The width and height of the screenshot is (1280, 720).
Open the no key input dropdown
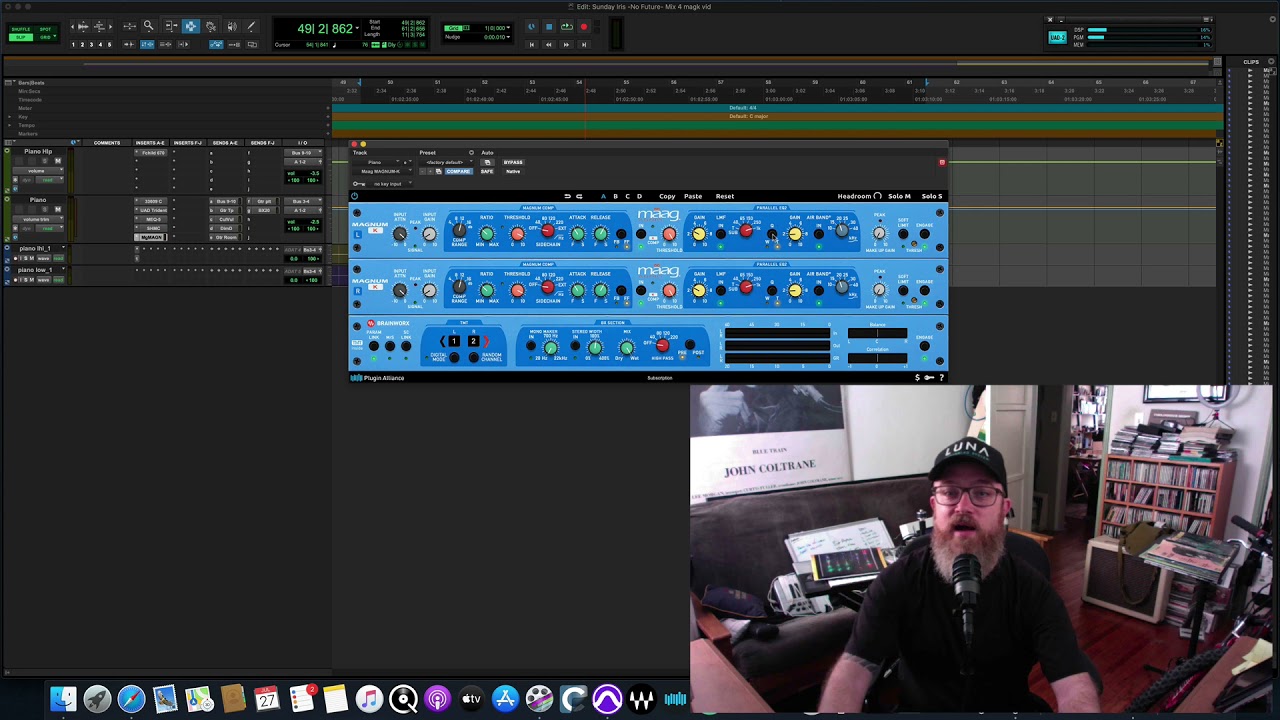click(388, 184)
